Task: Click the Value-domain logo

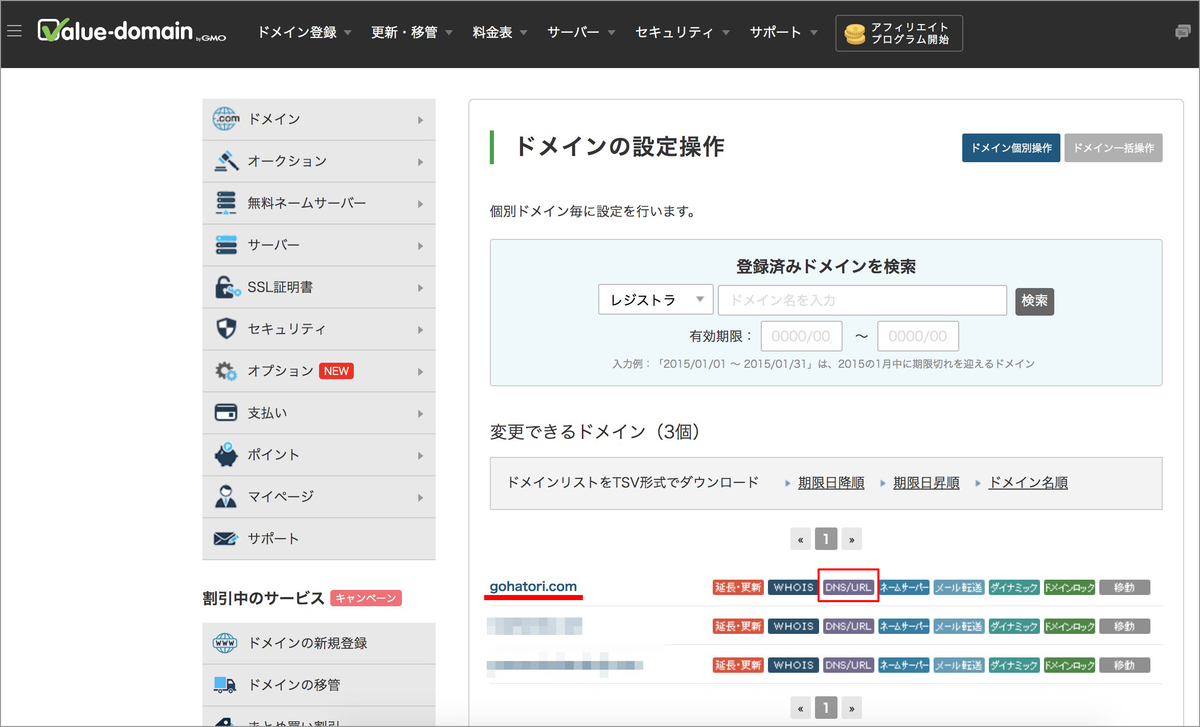Action: coord(133,31)
